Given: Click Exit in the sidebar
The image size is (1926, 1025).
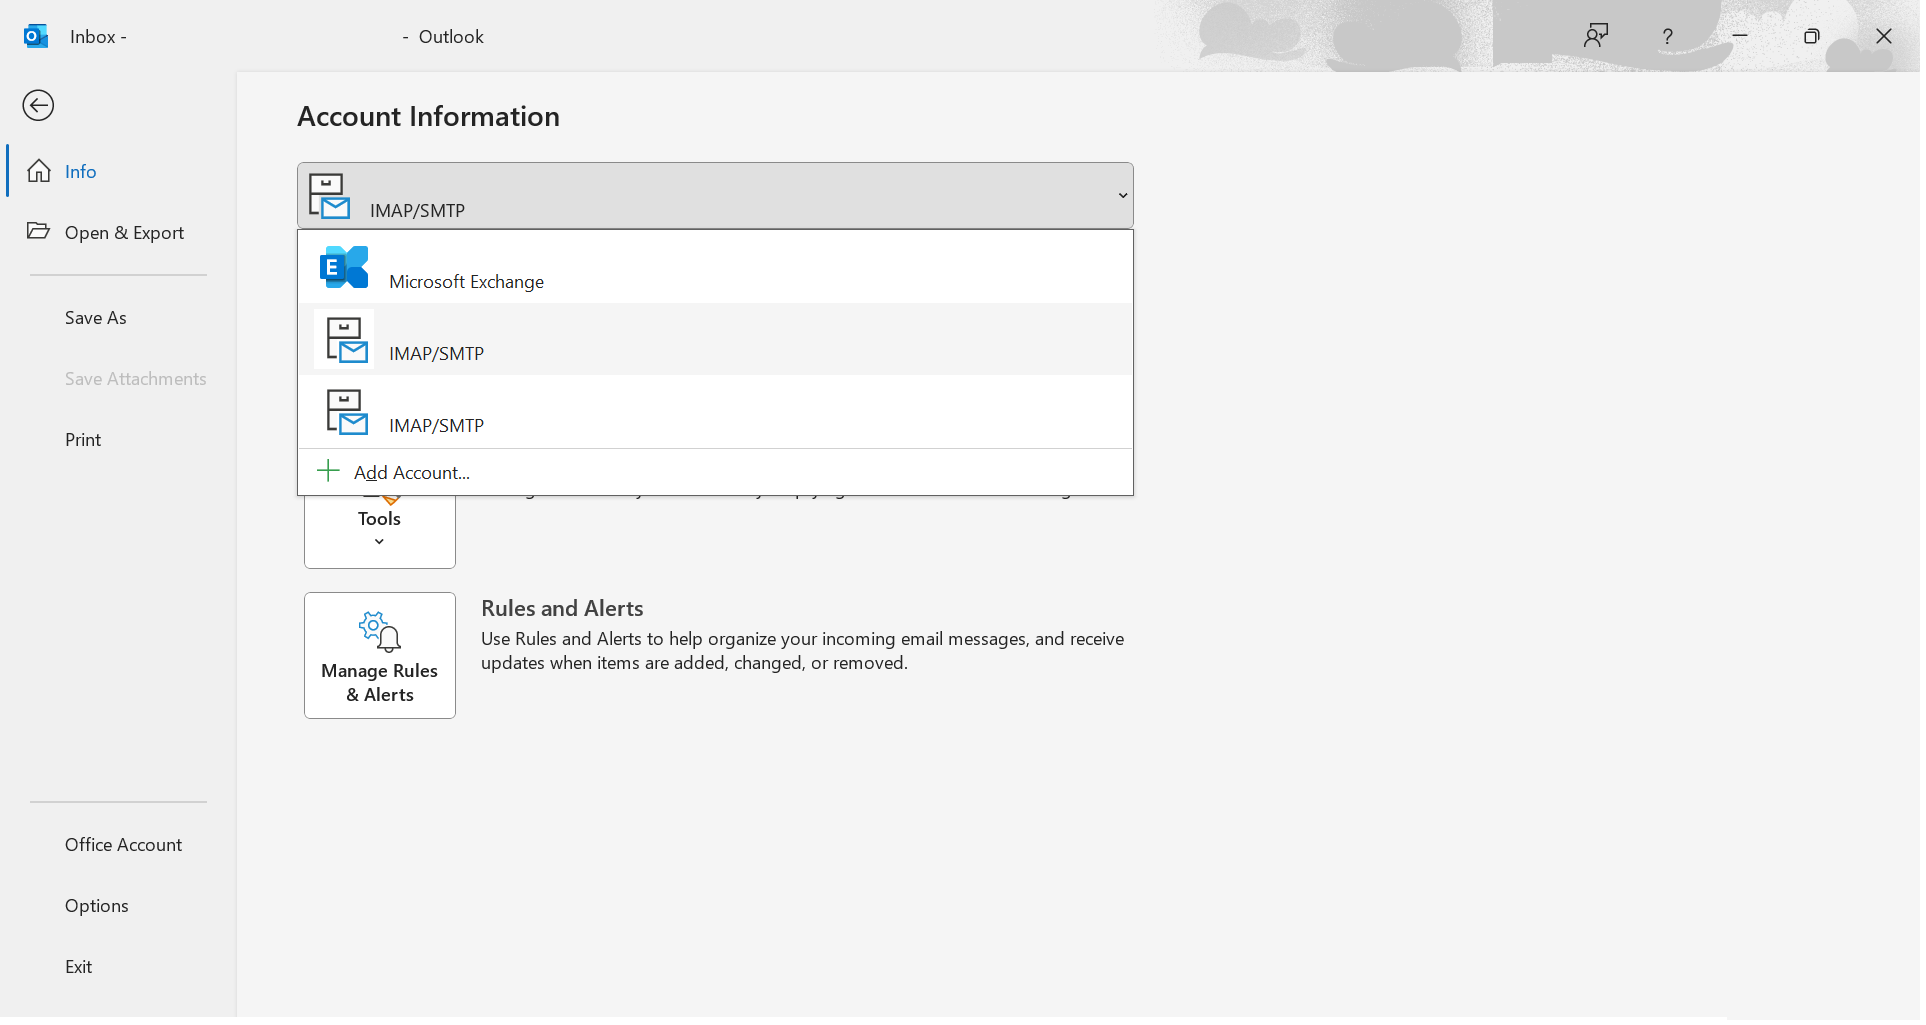Looking at the screenshot, I should point(78,967).
